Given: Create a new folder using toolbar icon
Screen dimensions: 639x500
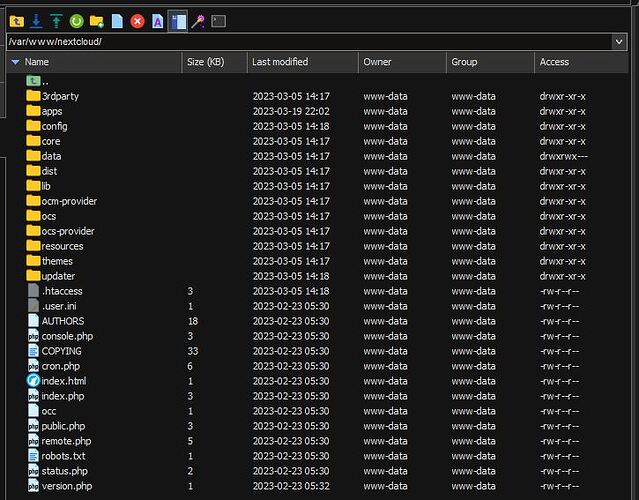Looking at the screenshot, I should tap(97, 21).
